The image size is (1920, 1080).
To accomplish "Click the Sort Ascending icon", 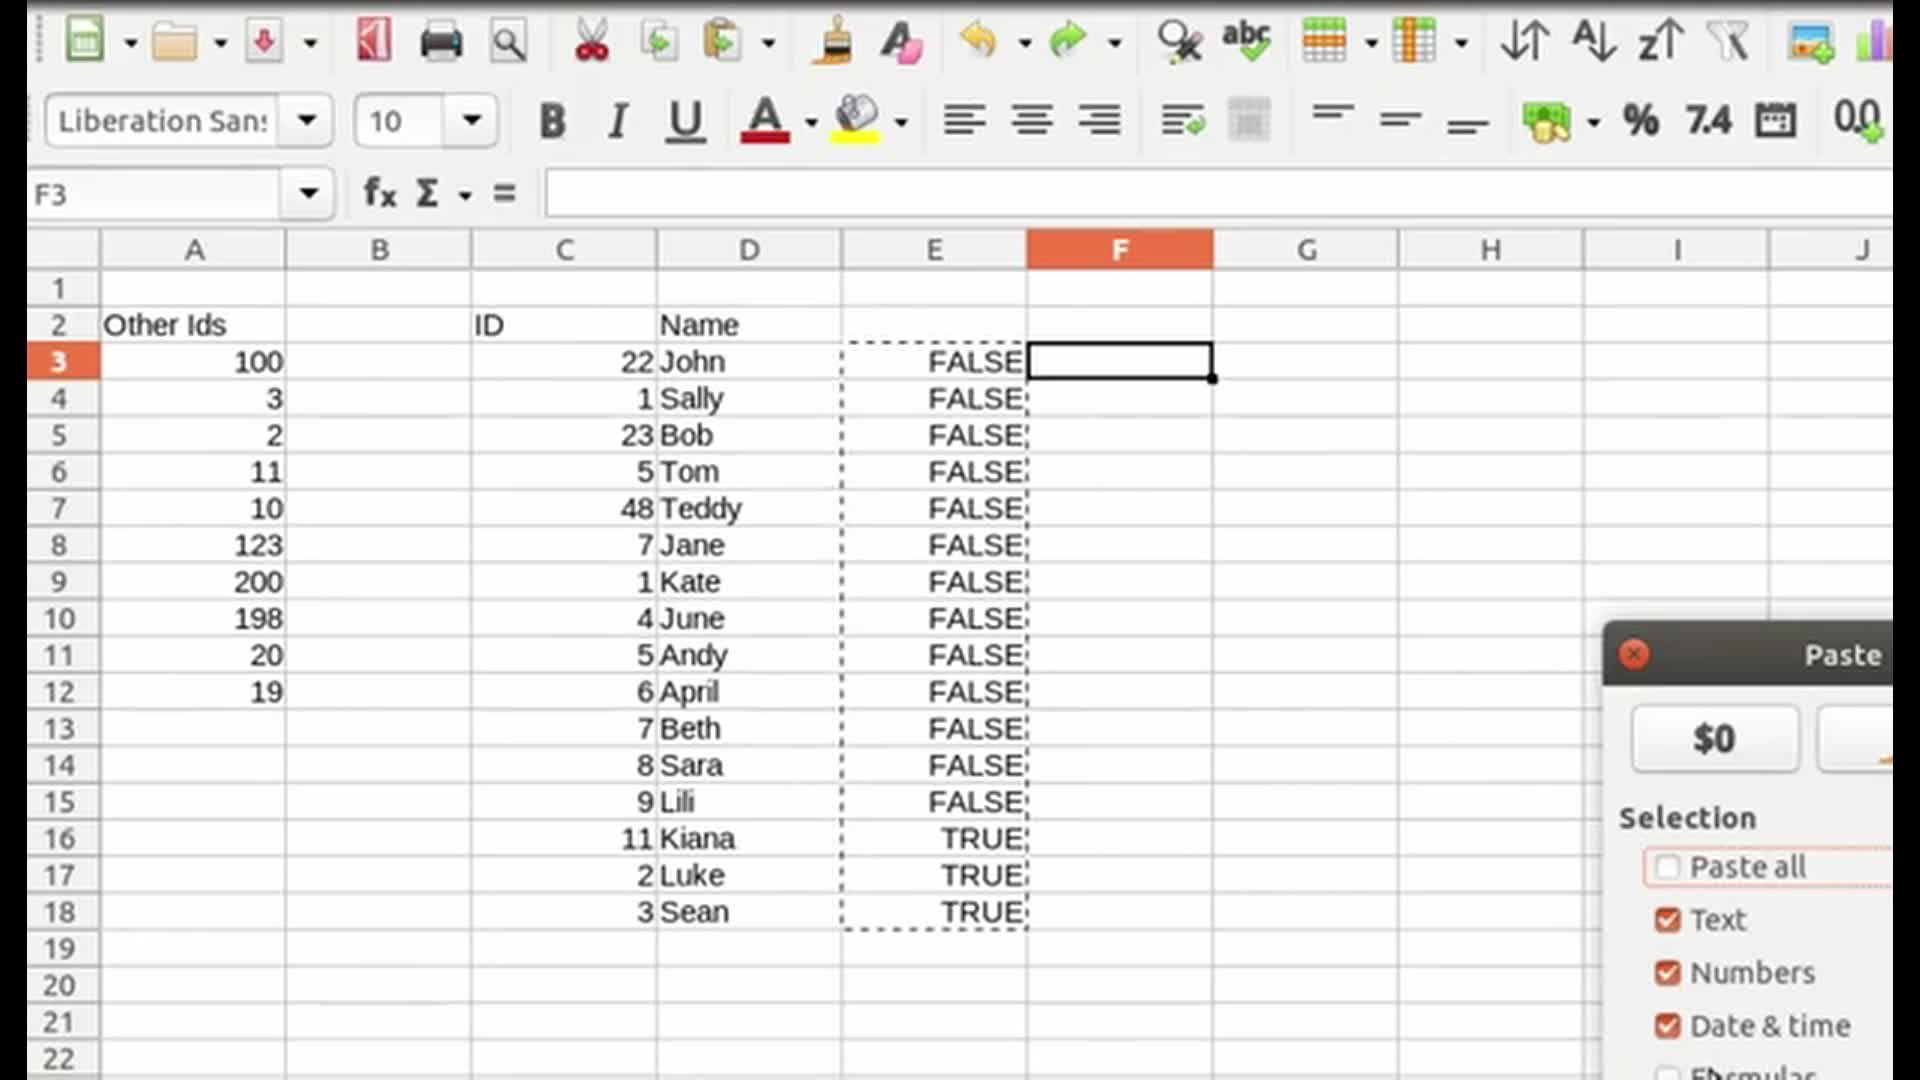I will (x=1592, y=40).
